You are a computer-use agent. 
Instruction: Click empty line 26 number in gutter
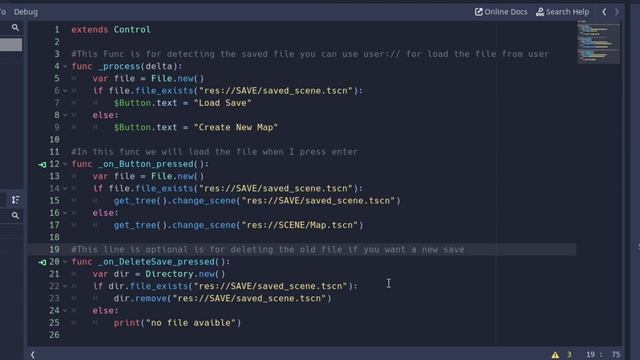point(55,335)
